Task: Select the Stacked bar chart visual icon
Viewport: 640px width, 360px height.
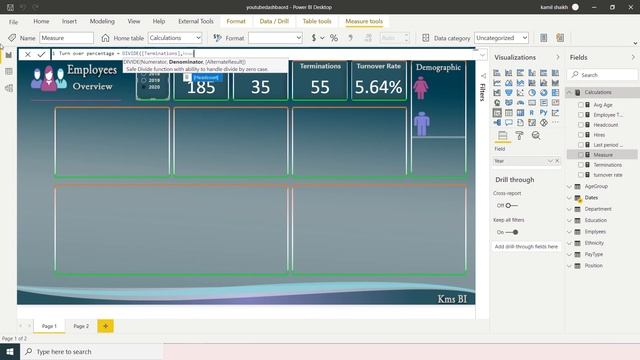Action: tap(497, 73)
